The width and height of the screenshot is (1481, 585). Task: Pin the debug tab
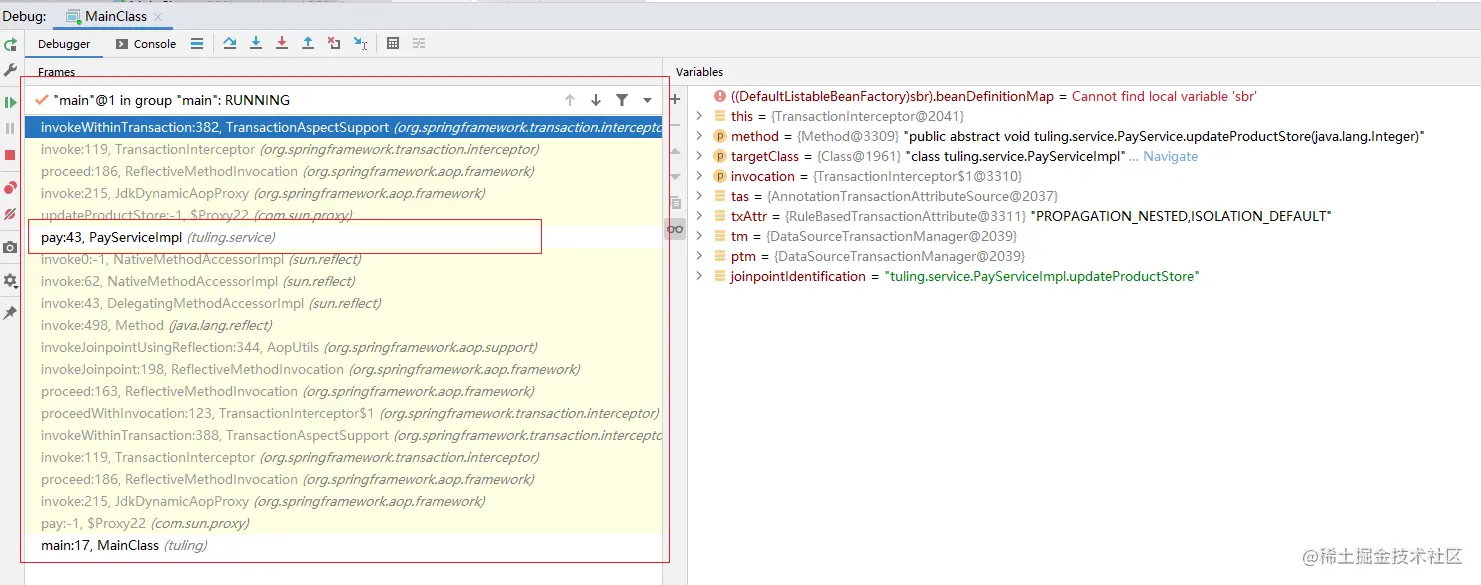pos(10,313)
